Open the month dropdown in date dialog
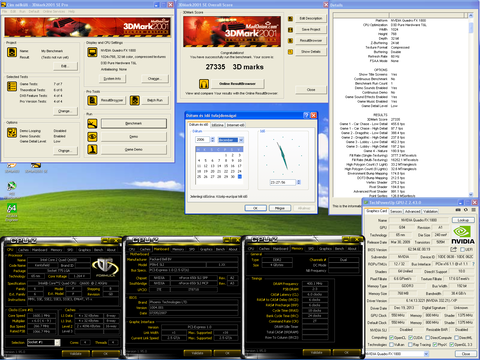Viewport: 480px width, 360px height. click(x=241, y=140)
